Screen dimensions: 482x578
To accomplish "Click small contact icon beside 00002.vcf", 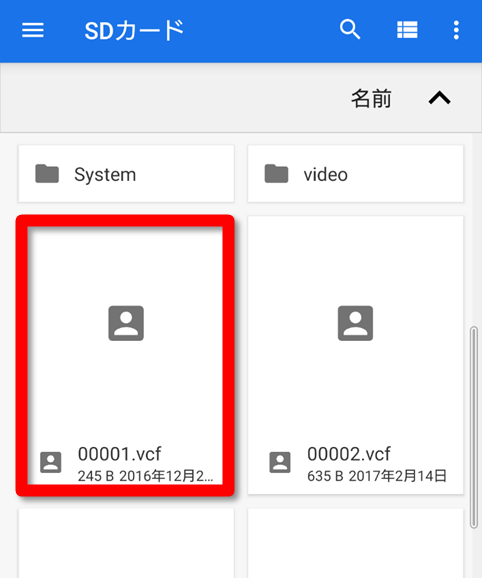I will coord(280,462).
